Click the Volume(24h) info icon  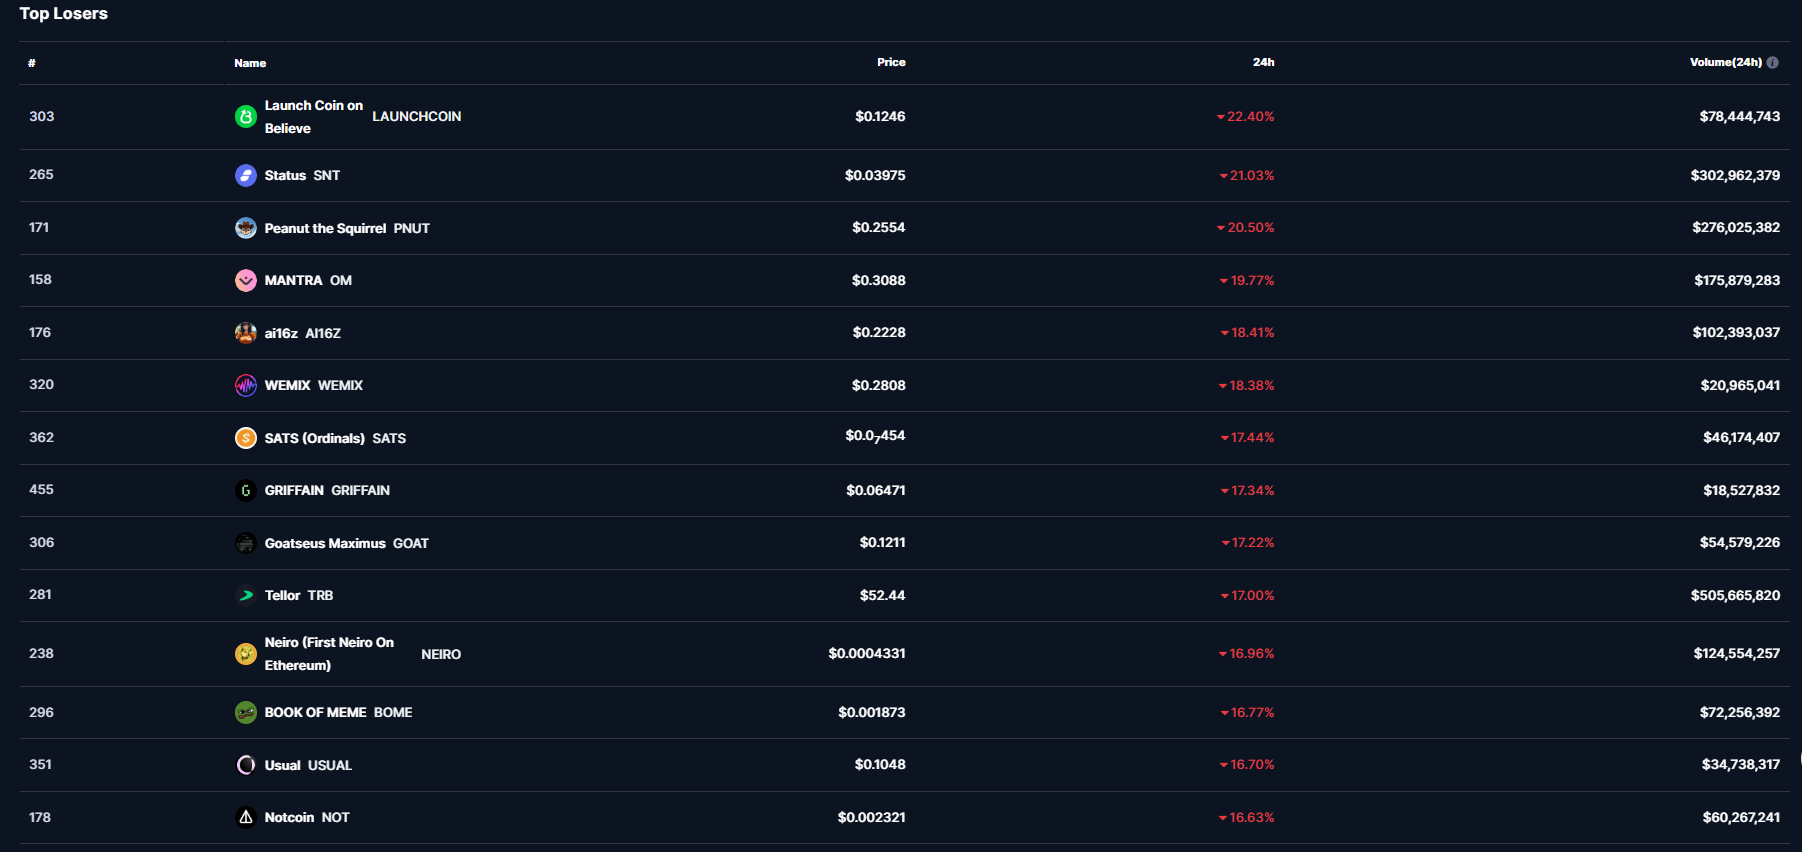(x=1773, y=62)
